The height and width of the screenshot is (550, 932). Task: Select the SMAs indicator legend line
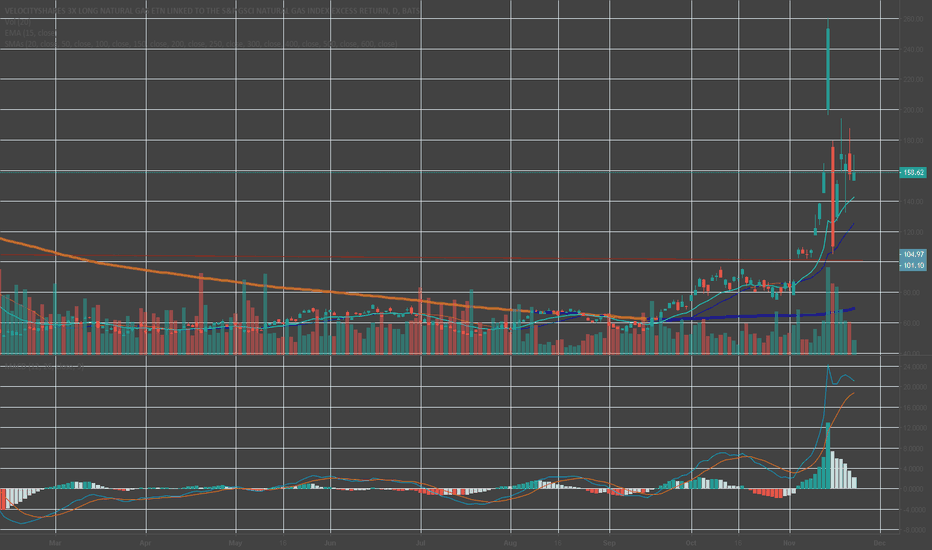coord(201,44)
